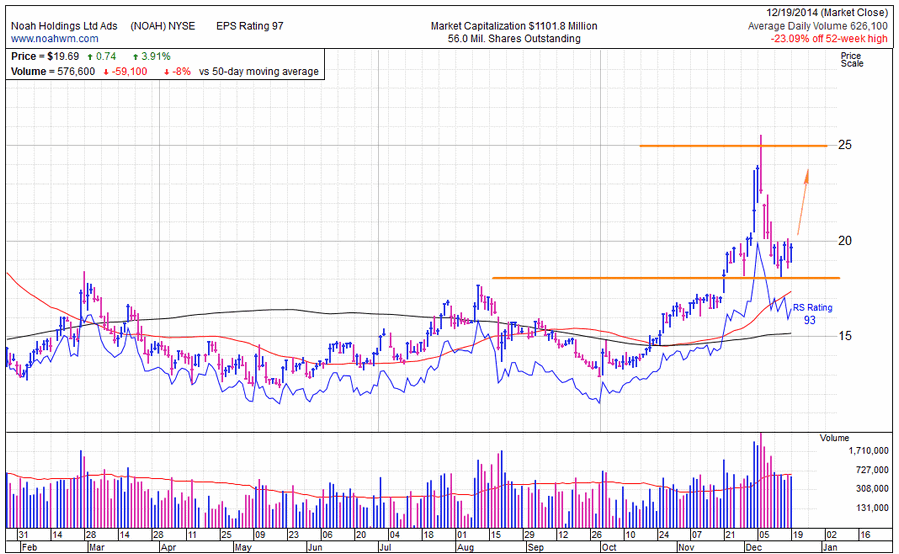Click the EPS Rating 97 label
The width and height of the screenshot is (899, 554).
[x=250, y=25]
